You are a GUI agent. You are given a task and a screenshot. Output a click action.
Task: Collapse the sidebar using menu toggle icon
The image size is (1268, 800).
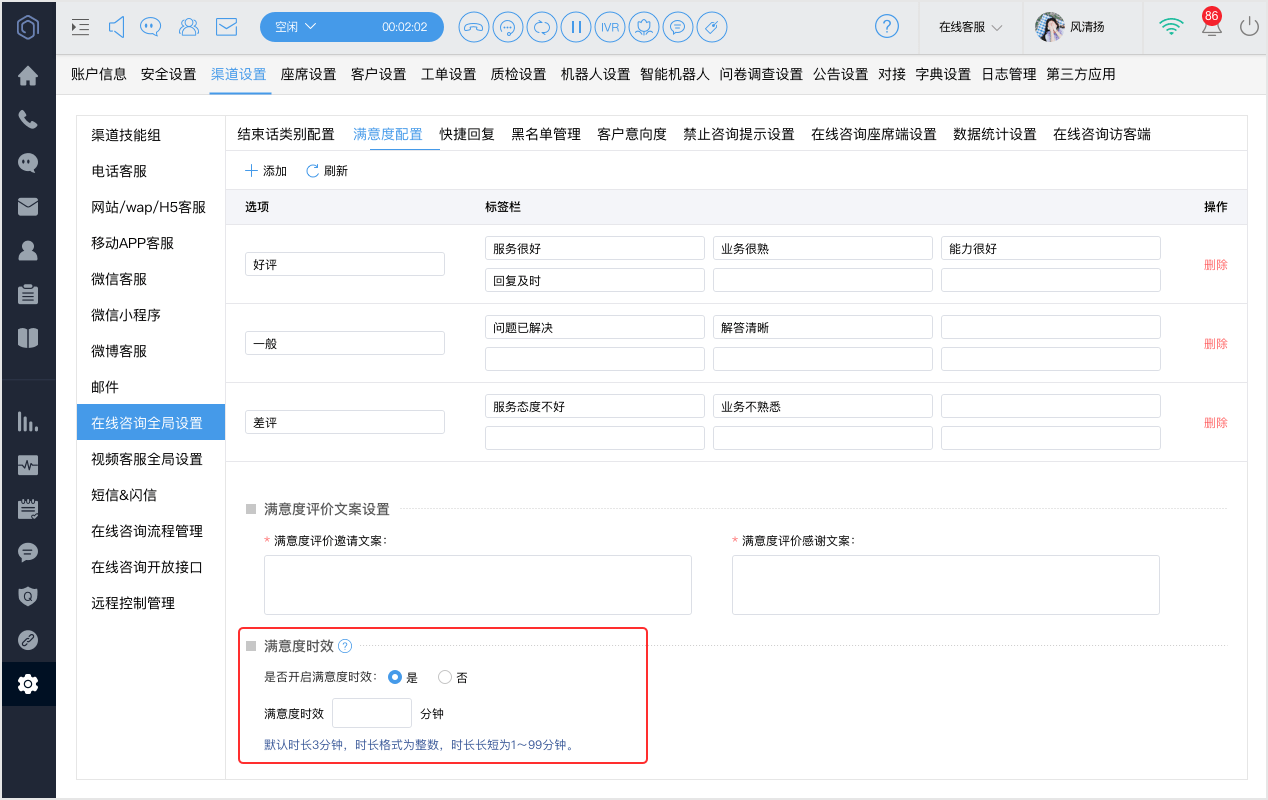pos(81,27)
